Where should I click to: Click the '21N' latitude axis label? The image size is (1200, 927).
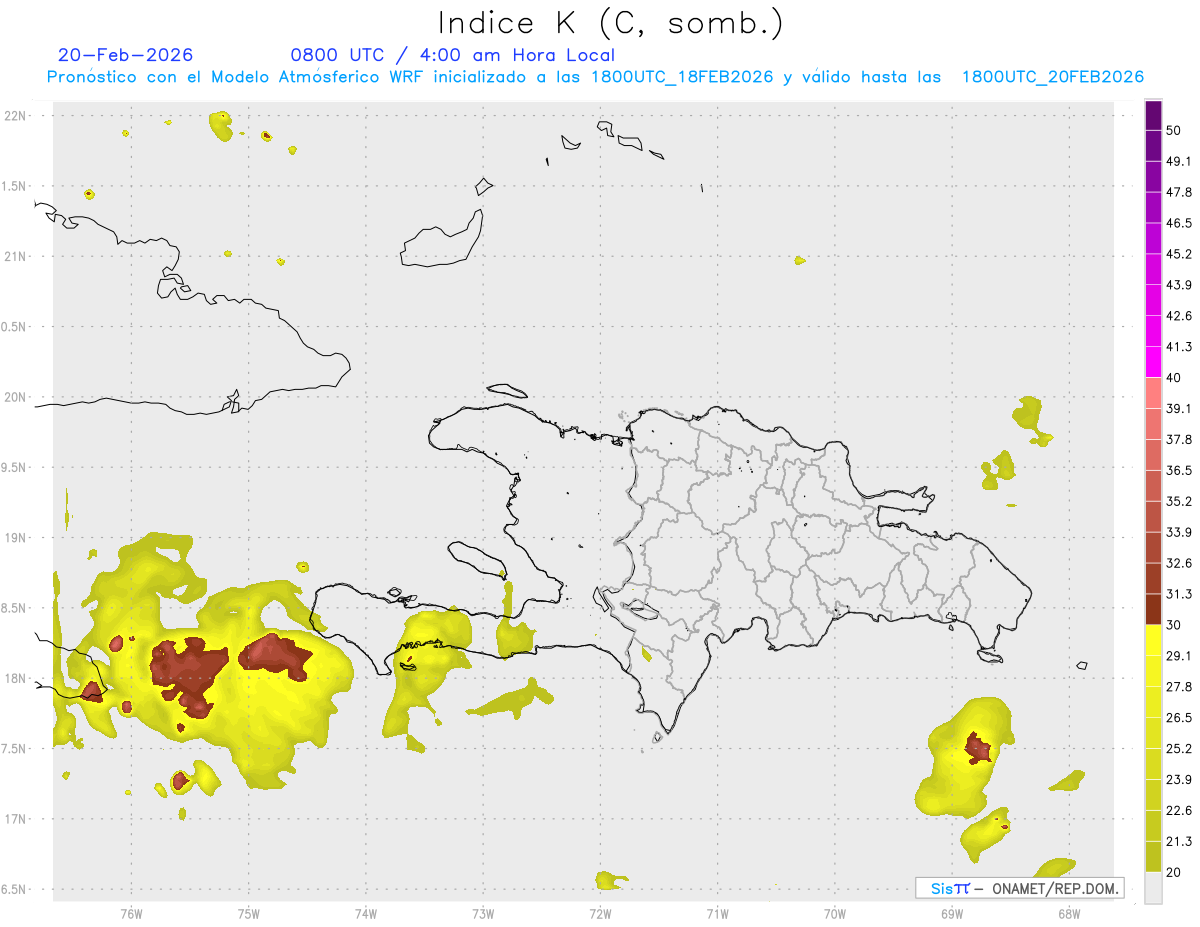17,256
